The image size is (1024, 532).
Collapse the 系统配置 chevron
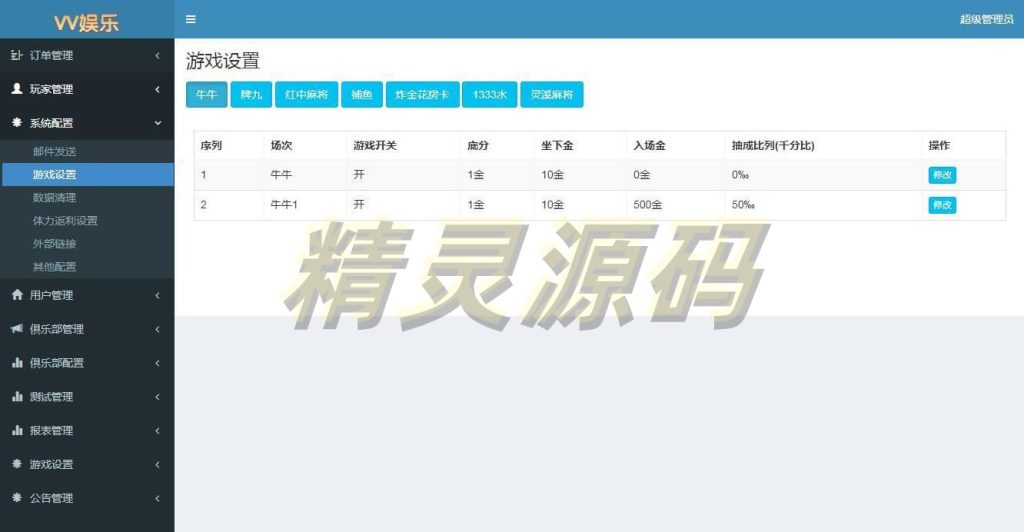coord(157,123)
